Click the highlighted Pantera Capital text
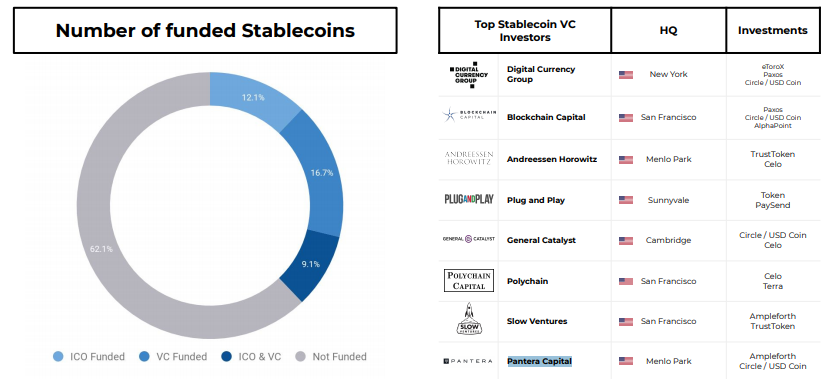Image resolution: width=827 pixels, height=379 pixels. [539, 361]
